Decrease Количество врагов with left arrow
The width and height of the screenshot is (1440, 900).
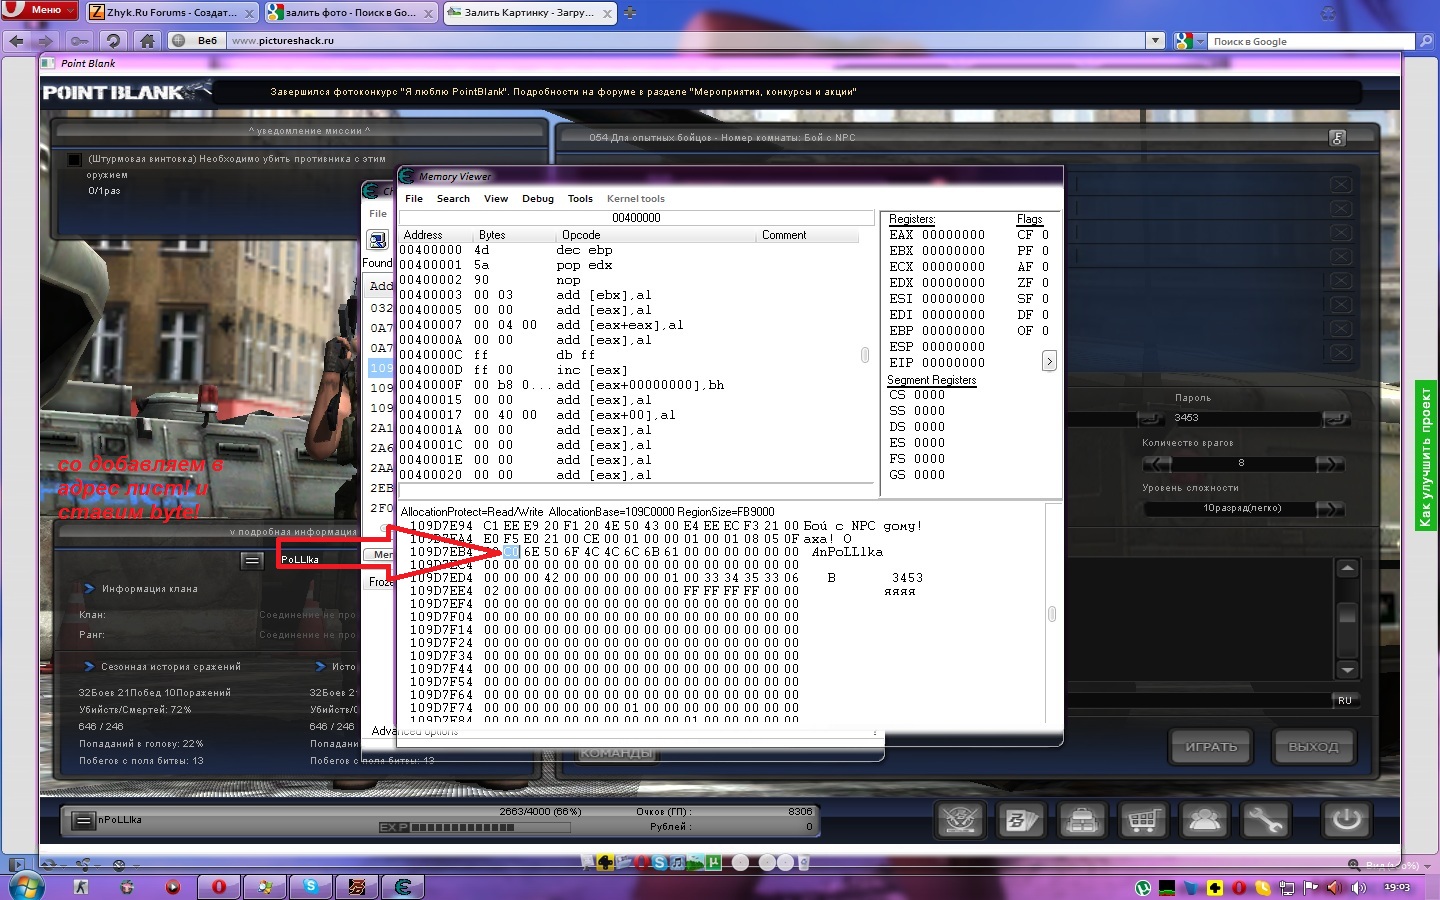(x=1157, y=463)
